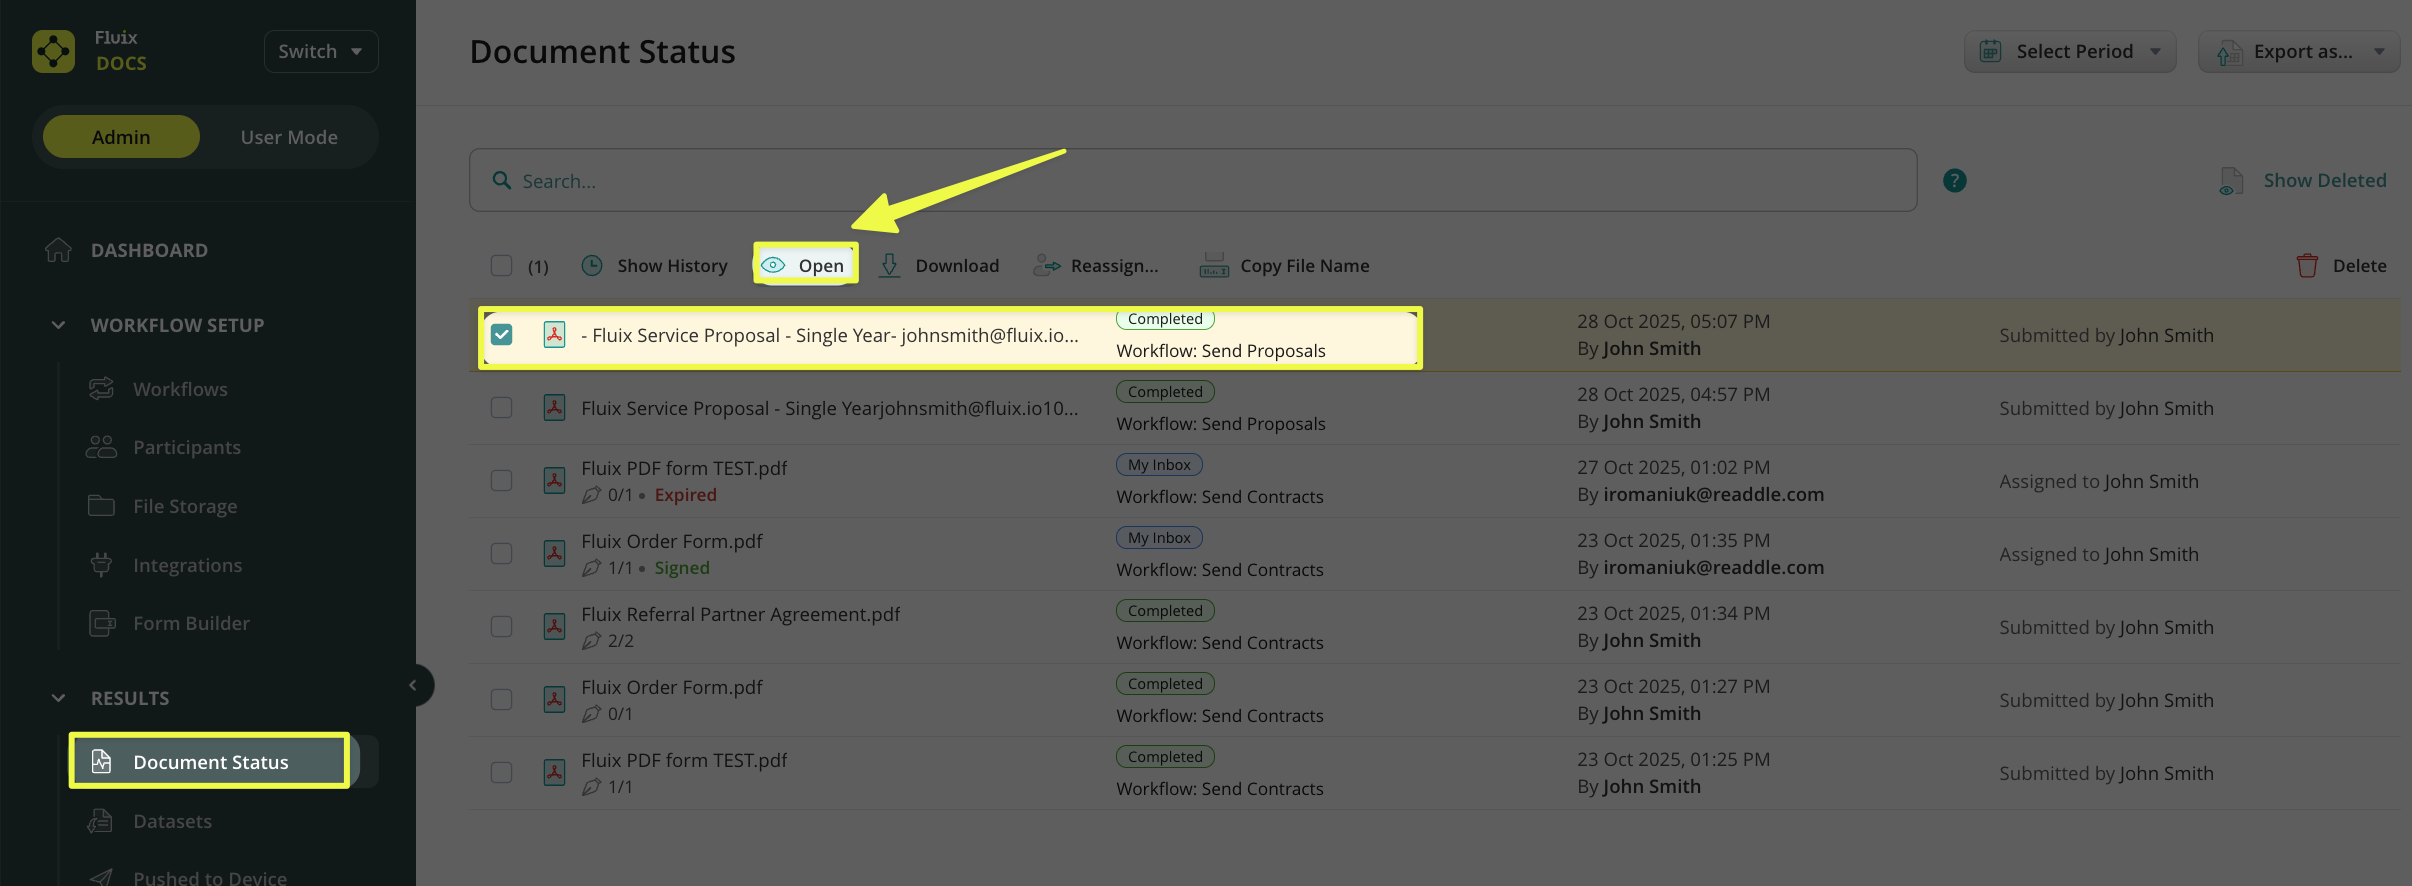Open Form Builder in the sidebar
2412x886 pixels.
click(191, 623)
